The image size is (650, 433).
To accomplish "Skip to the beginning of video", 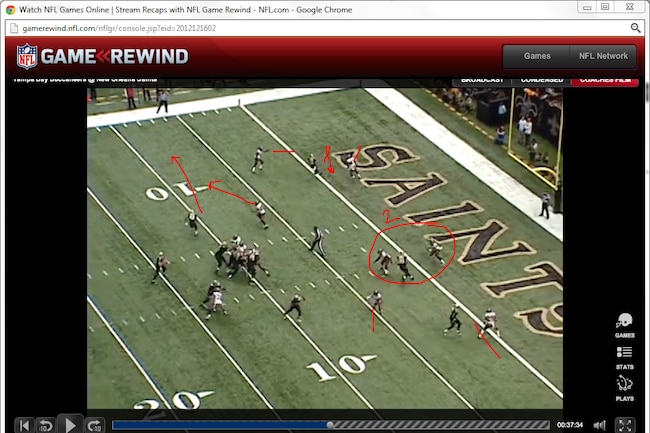I will click(x=24, y=425).
